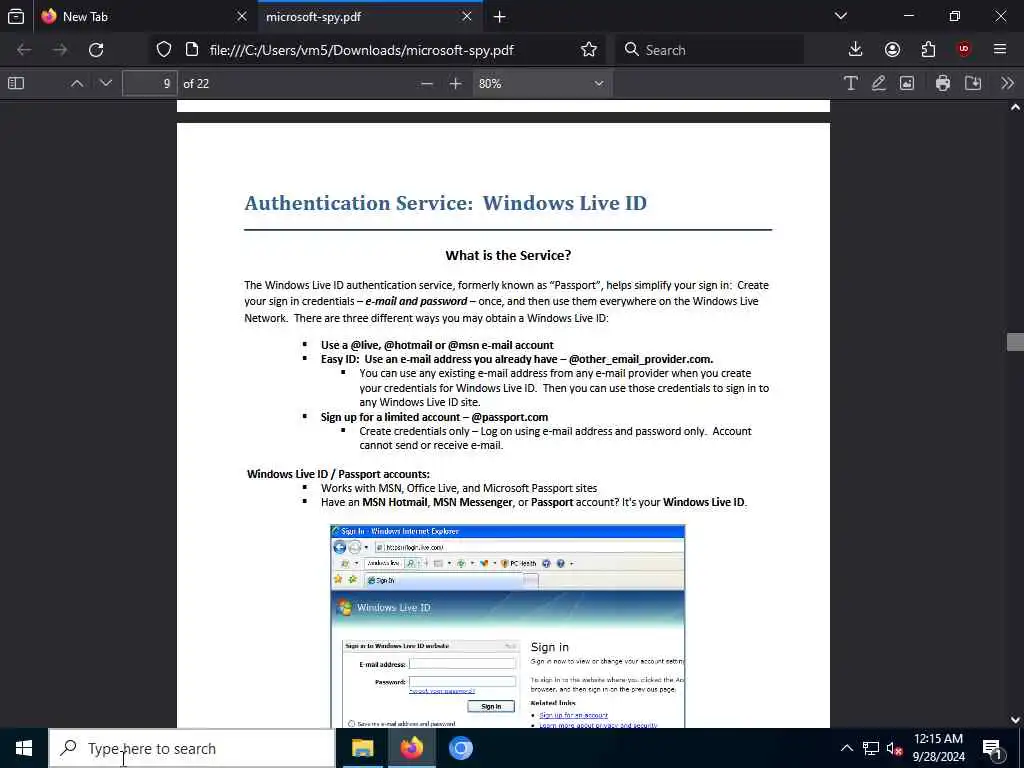Show site information for local file

(x=191, y=50)
